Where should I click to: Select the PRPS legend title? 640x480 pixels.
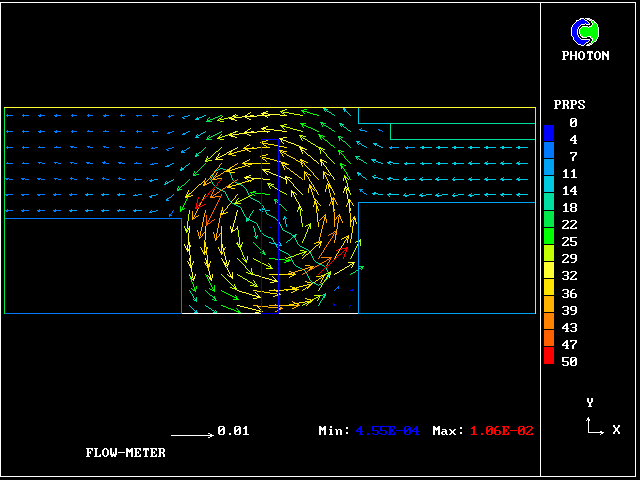[569, 105]
